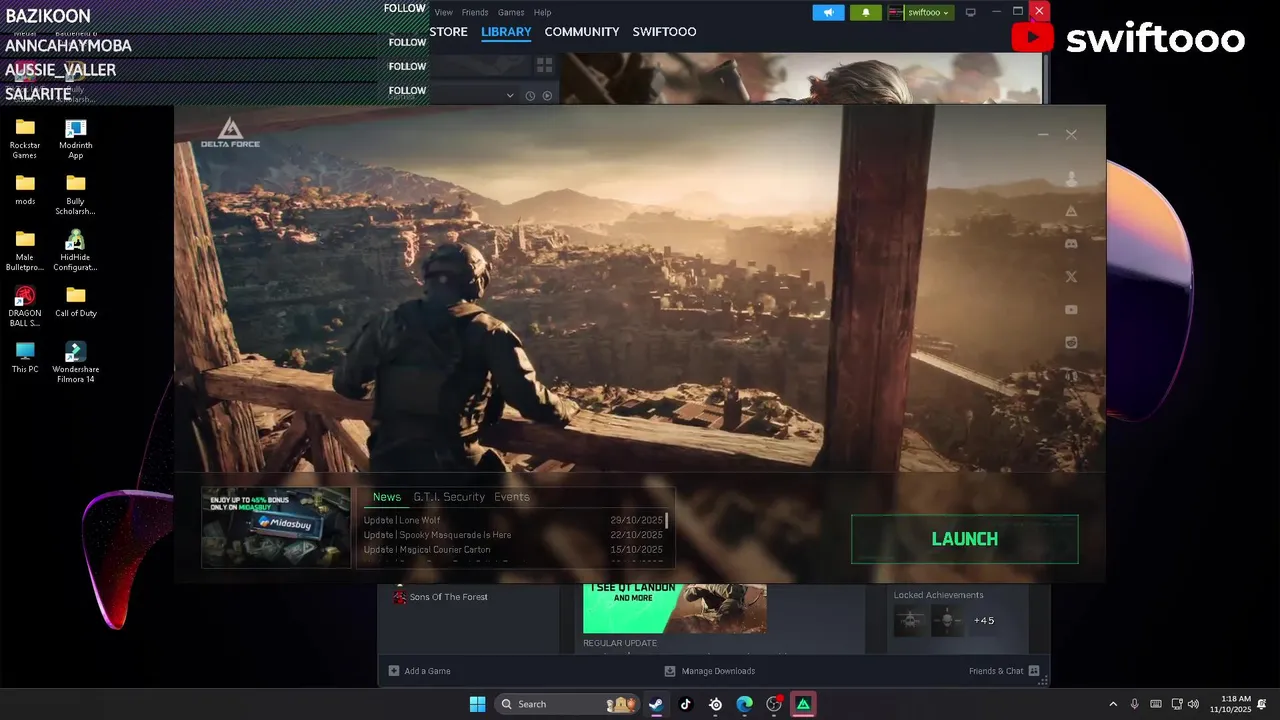Enter Steam Big Picture mode via monitor icon
This screenshot has width=1280, height=720.
tap(970, 12)
